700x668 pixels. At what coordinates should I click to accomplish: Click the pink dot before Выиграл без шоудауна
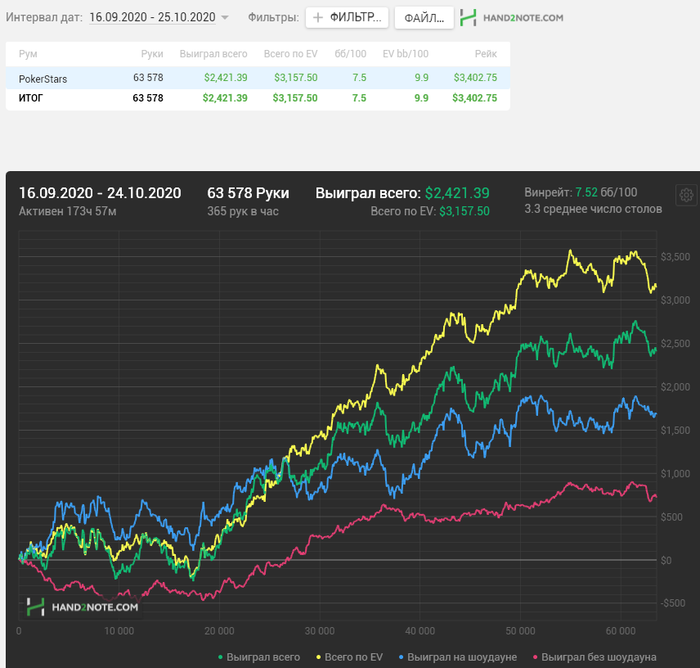point(535,657)
